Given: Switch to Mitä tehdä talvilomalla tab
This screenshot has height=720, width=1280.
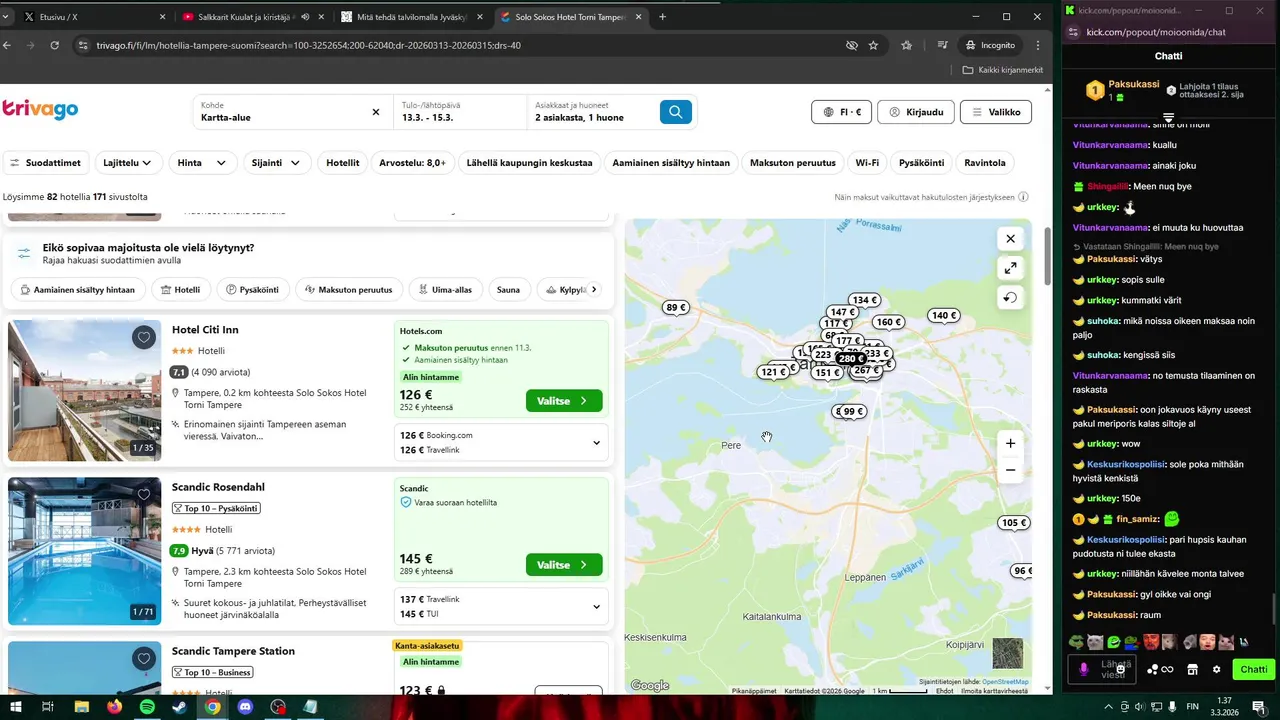Looking at the screenshot, I should (410, 17).
